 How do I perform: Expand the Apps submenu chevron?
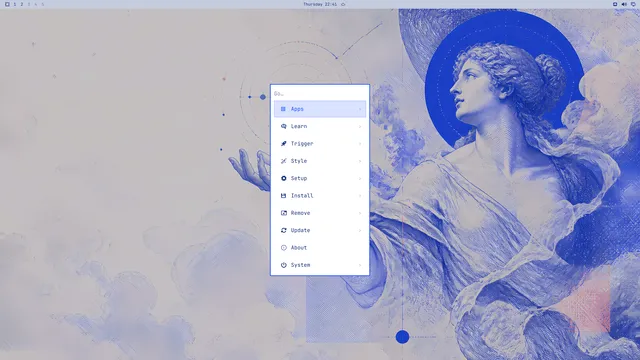360,109
